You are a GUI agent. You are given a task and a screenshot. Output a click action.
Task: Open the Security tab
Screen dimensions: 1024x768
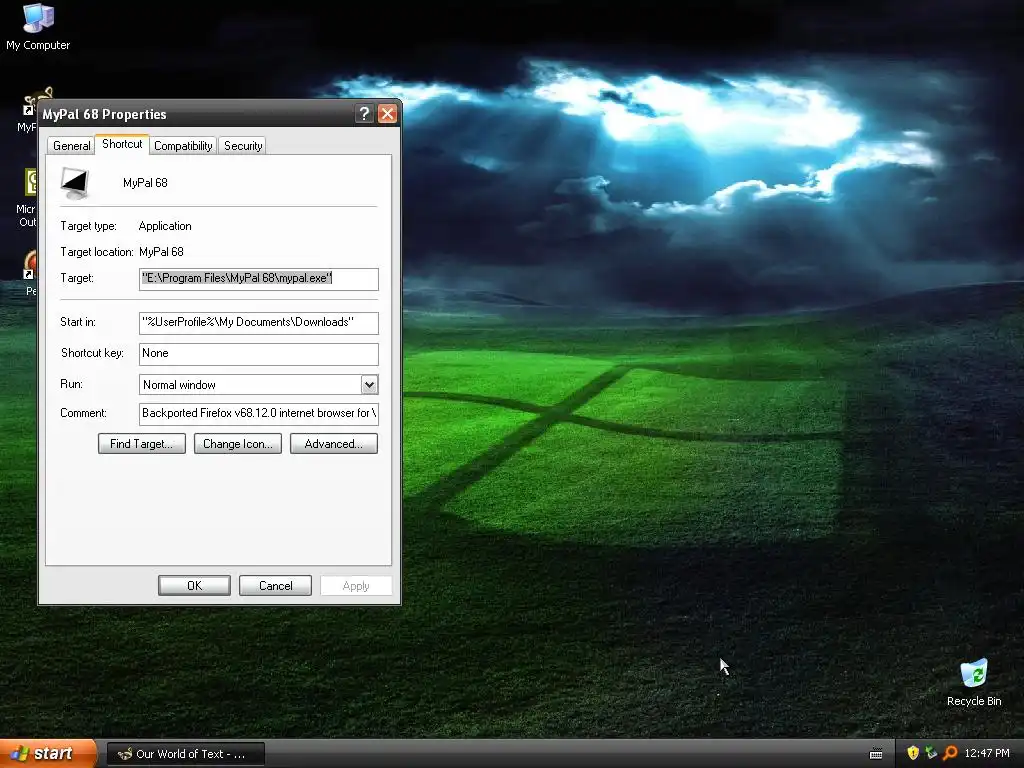click(x=243, y=146)
